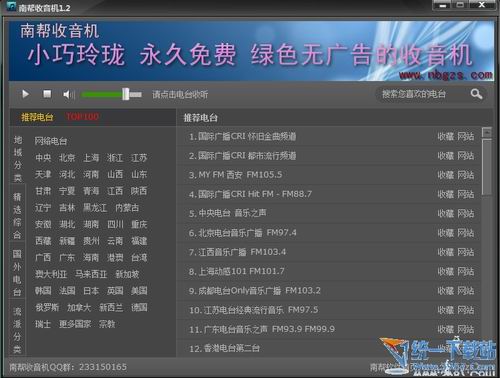This screenshot has height=378, width=500.
Task: Click the station list scrollbar thumb
Action: pyautogui.click(x=487, y=168)
